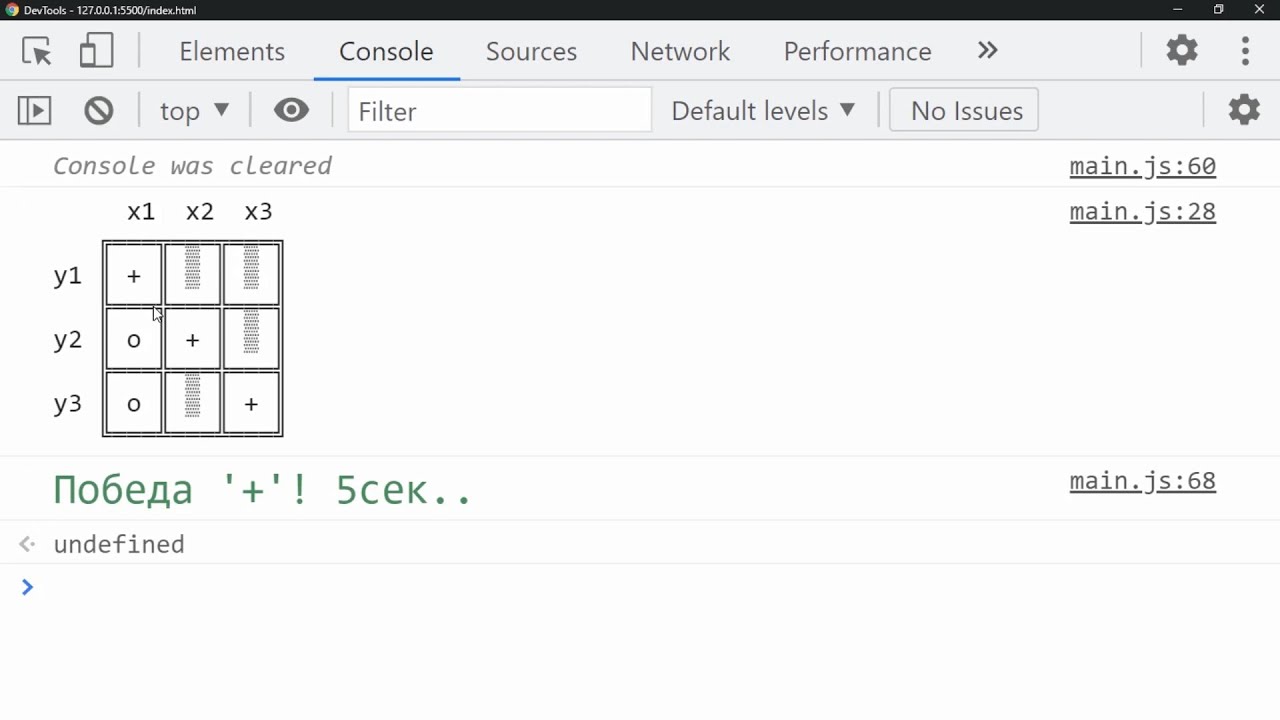The height and width of the screenshot is (720, 1280).
Task: Open the top JavaScript context dropdown
Action: click(x=195, y=110)
